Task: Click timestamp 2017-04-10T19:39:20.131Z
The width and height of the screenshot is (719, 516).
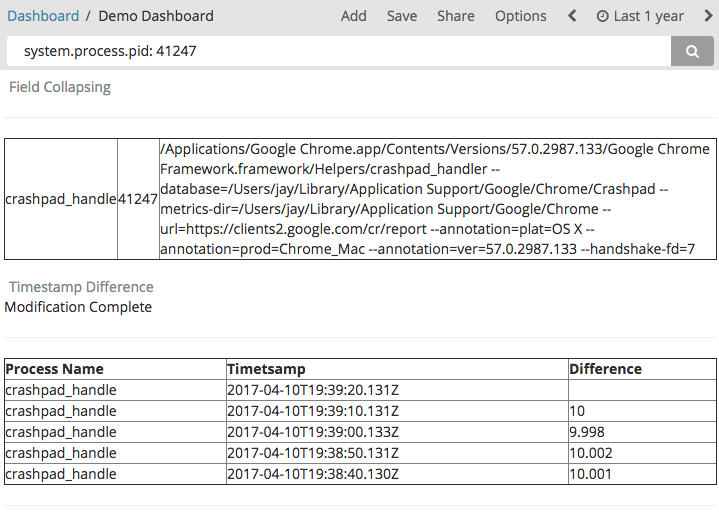Action: point(313,390)
